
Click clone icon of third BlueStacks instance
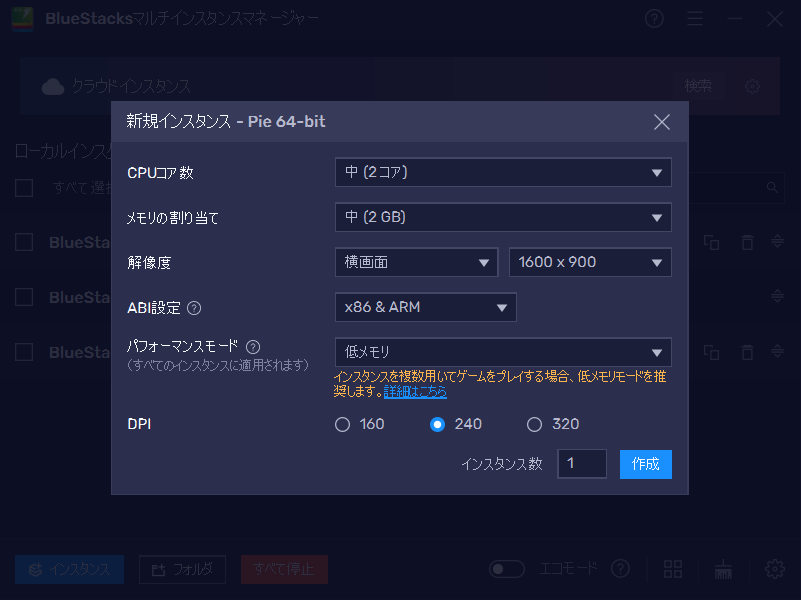click(711, 352)
